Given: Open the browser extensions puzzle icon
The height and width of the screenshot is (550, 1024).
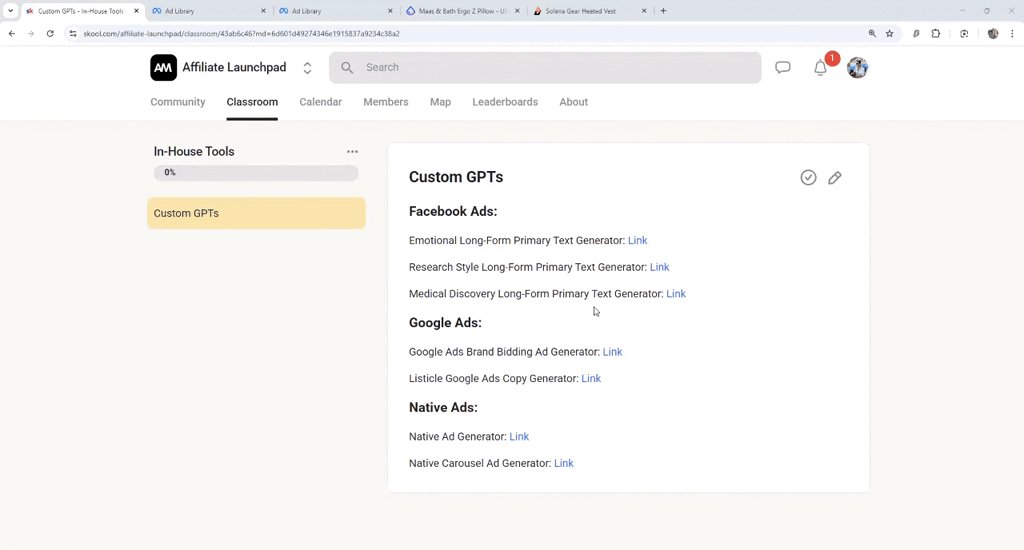Looking at the screenshot, I should [x=936, y=33].
